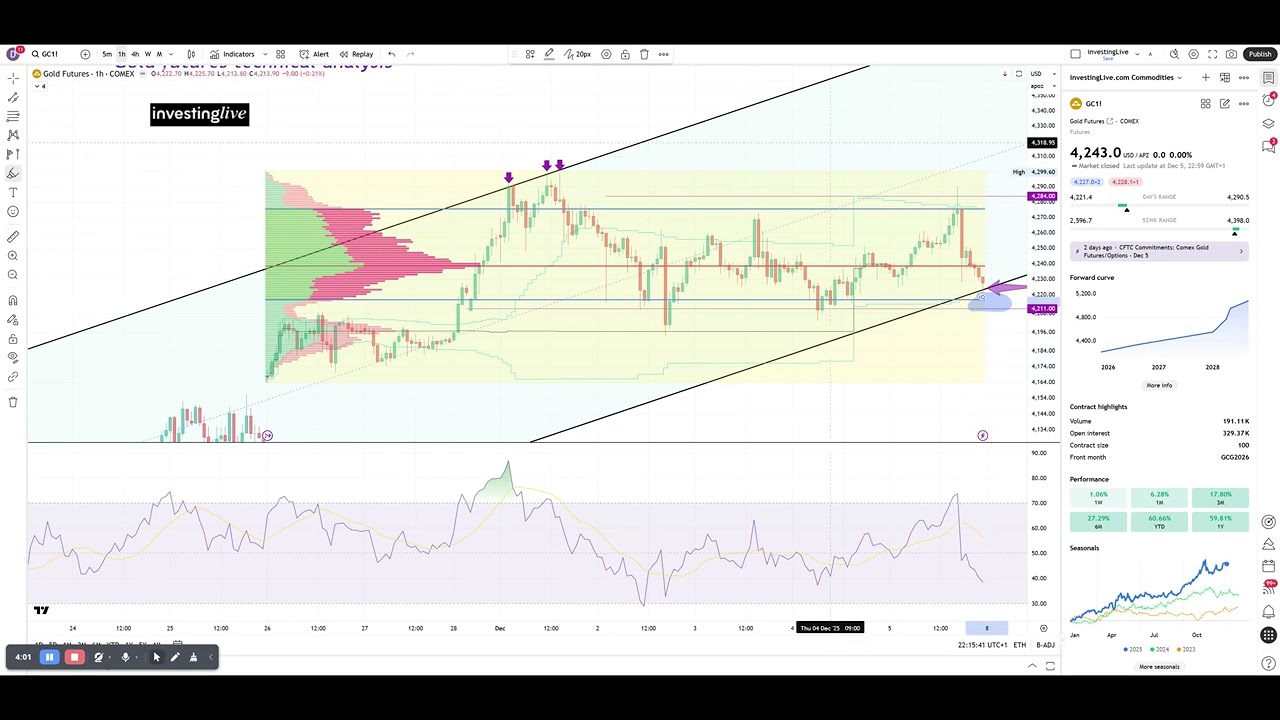Open CFTC Commitments news item
Image resolution: width=1280 pixels, height=720 pixels.
point(1159,251)
